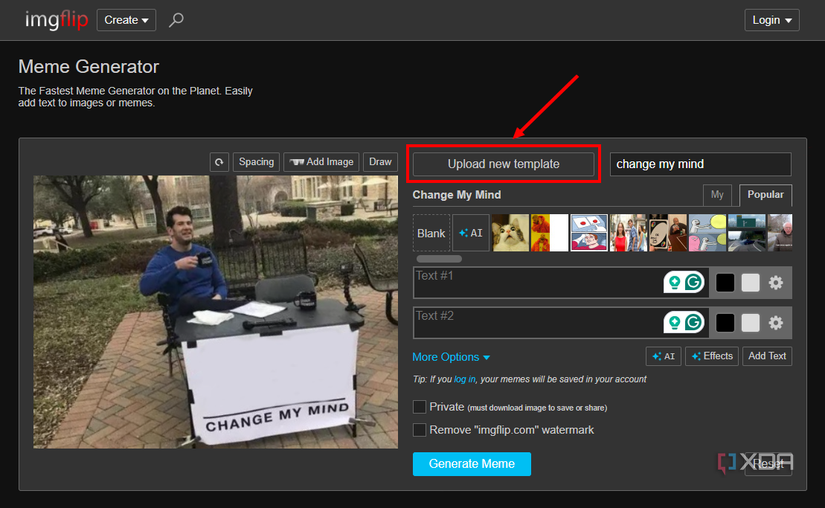This screenshot has height=508, width=825.
Task: Select the Distracted Boyfriend template
Action: (x=628, y=233)
